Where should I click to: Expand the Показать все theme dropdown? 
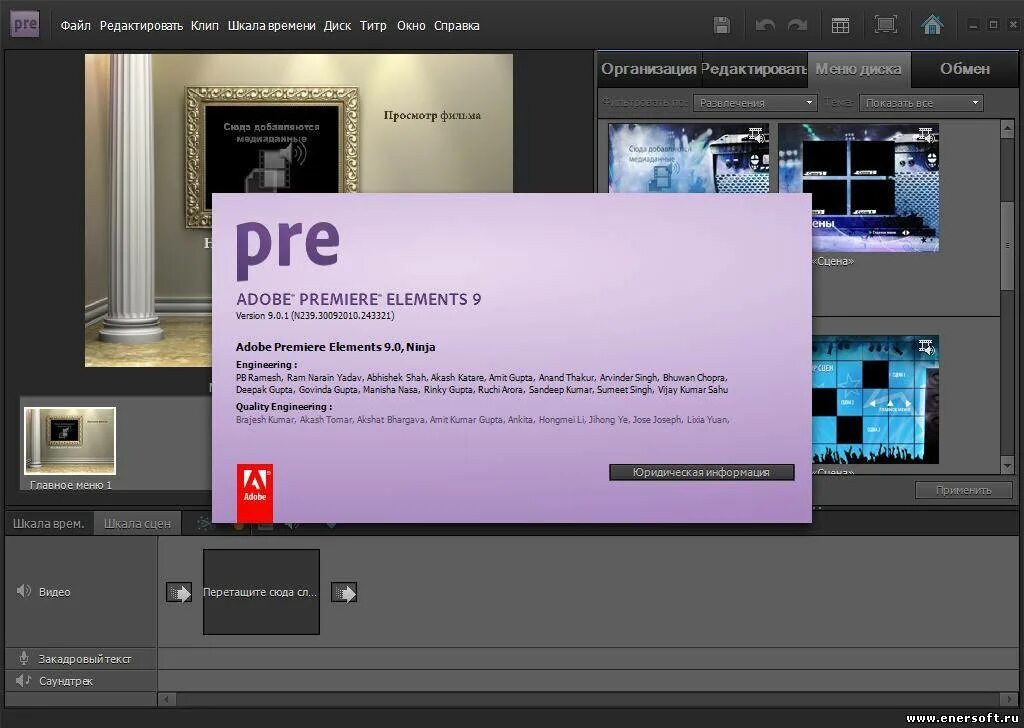pyautogui.click(x=921, y=103)
